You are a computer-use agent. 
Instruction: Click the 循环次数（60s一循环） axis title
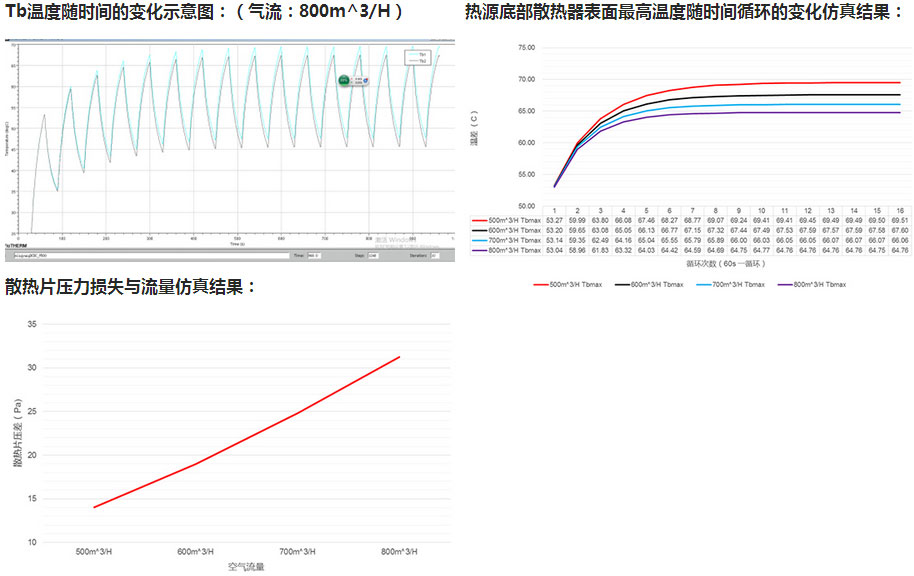click(726, 264)
